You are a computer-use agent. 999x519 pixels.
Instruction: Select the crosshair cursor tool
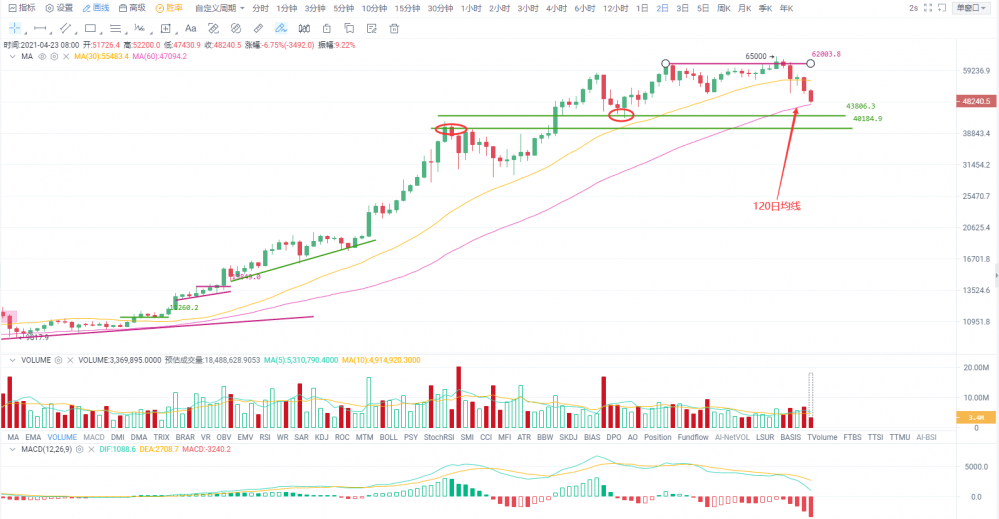[15, 29]
